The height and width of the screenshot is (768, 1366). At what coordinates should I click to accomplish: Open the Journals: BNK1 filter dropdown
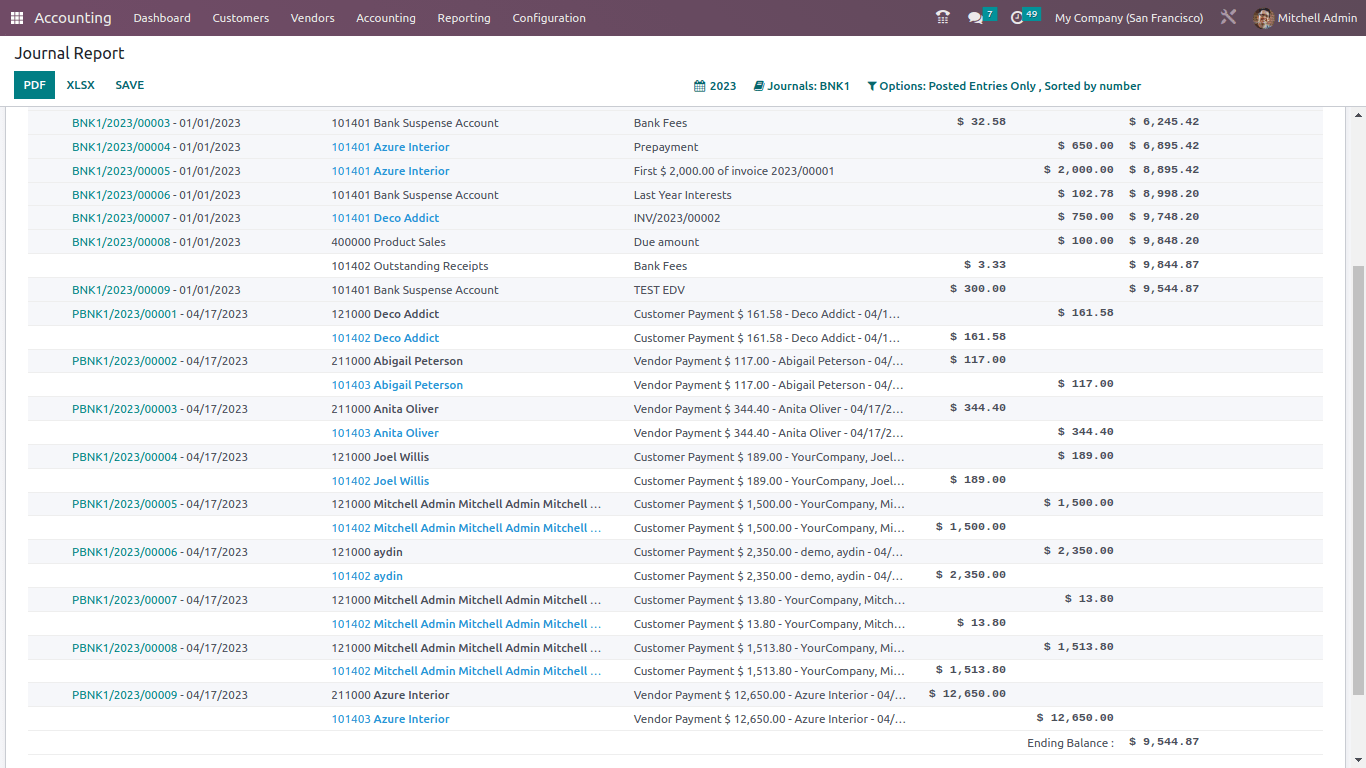pos(802,86)
